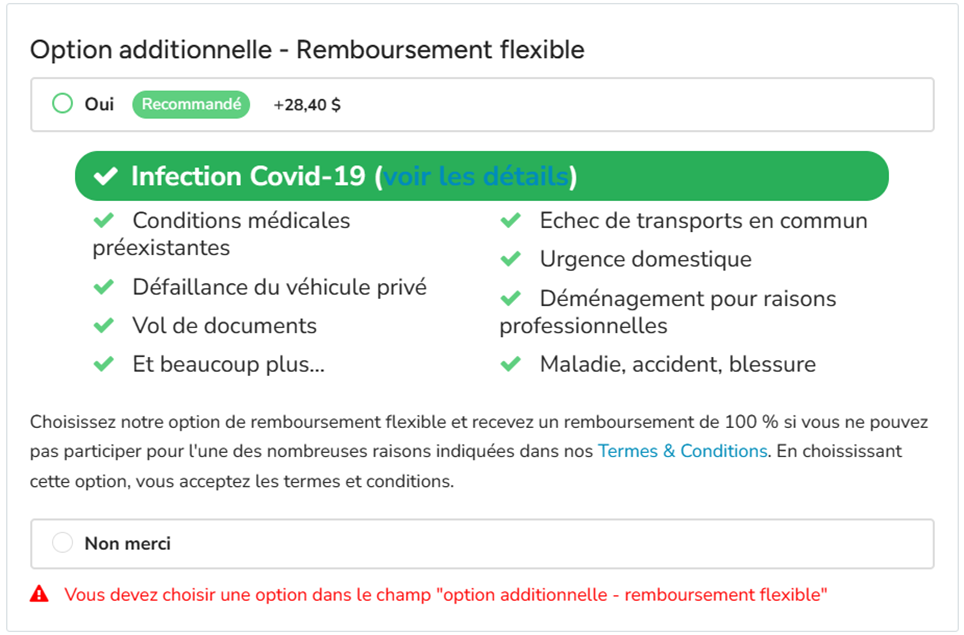Click the Oui option label text
964x635 pixels.
point(99,104)
